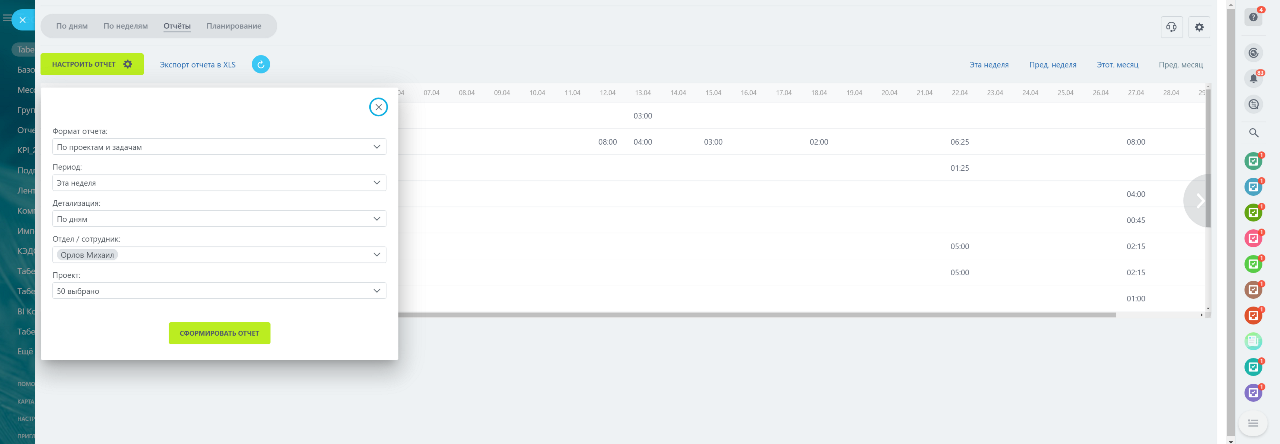1280x444 pixels.
Task: Open the blue task chat icon
Action: tap(1253, 186)
